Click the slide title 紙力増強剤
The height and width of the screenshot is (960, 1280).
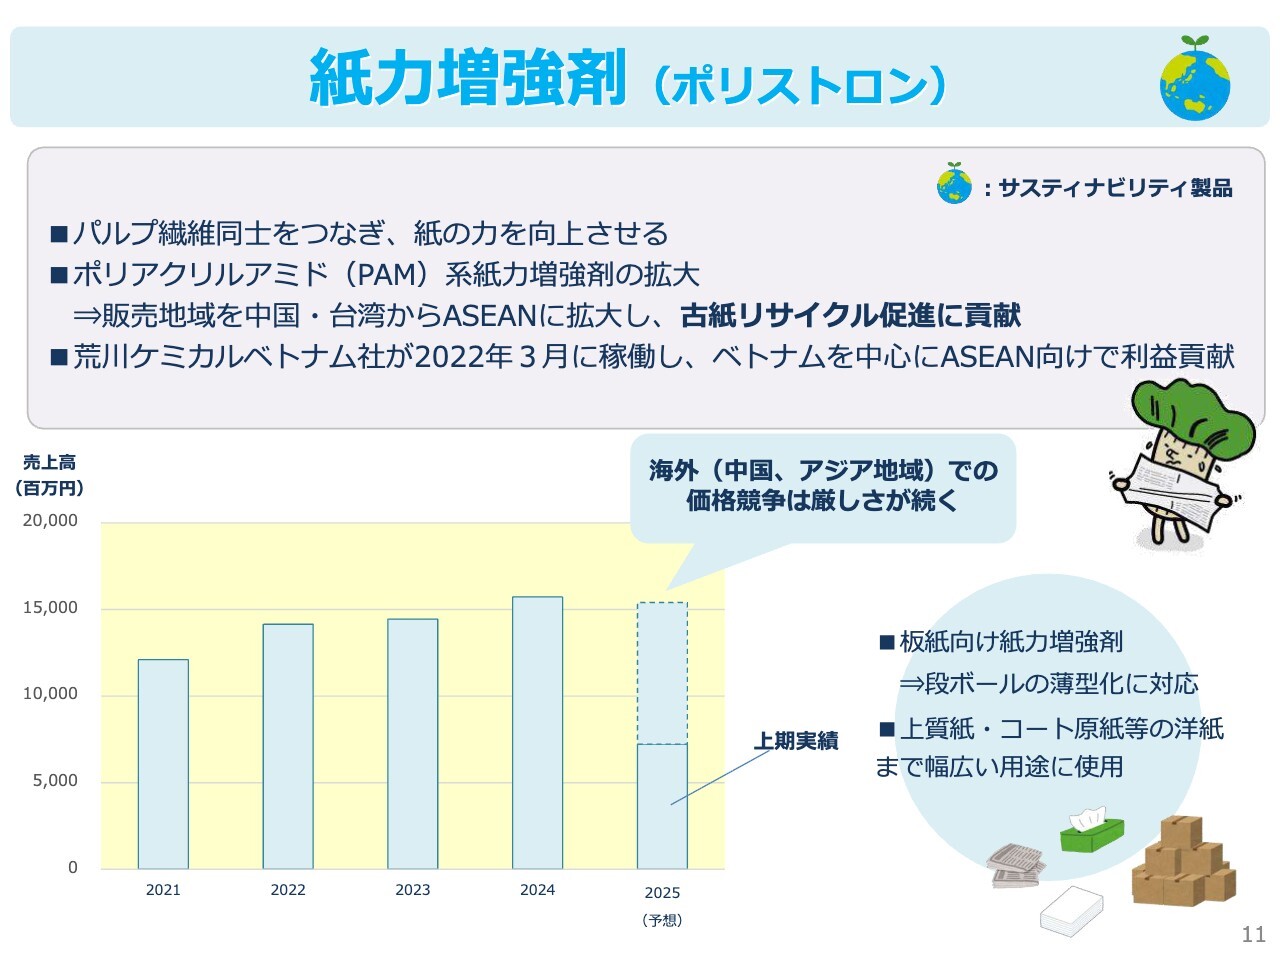click(x=467, y=78)
